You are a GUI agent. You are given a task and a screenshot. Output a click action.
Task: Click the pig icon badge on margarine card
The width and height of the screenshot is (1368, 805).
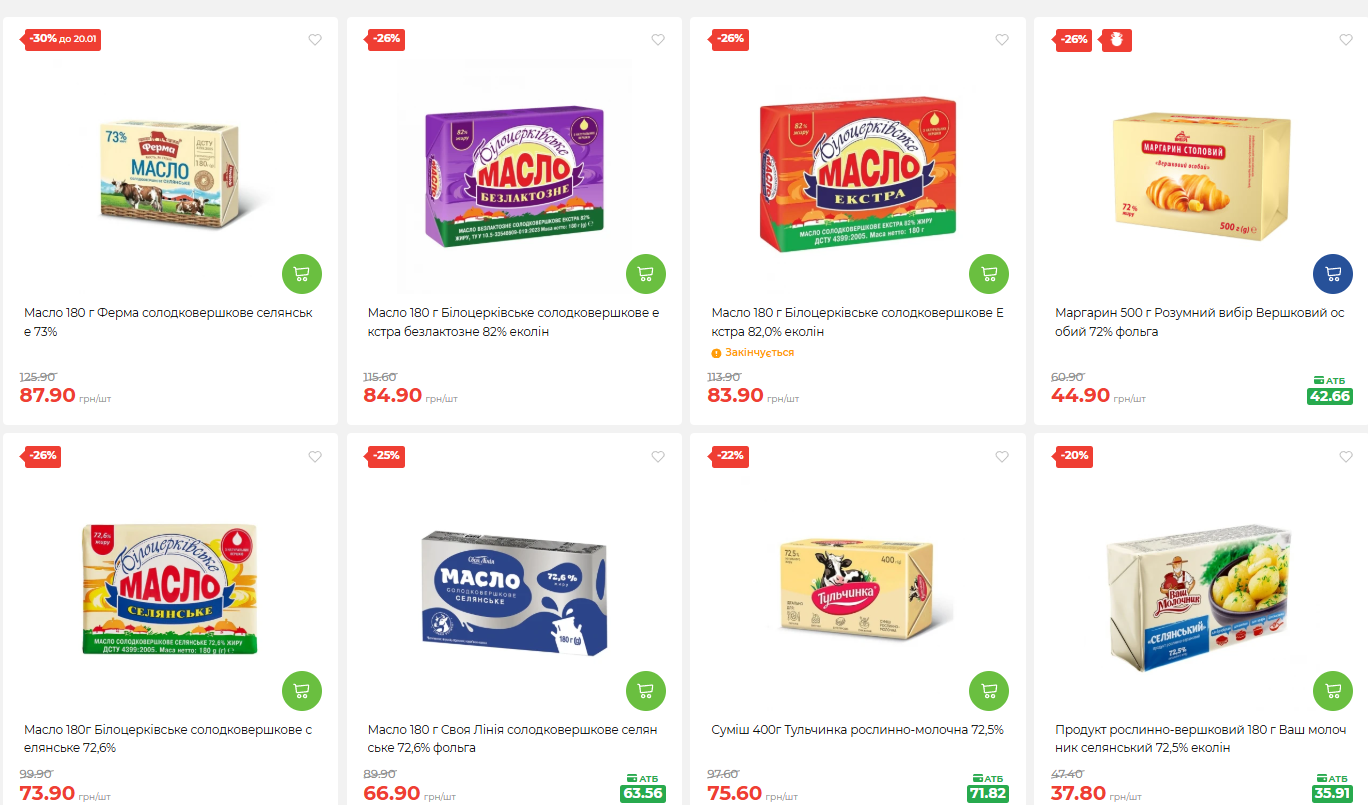1117,39
